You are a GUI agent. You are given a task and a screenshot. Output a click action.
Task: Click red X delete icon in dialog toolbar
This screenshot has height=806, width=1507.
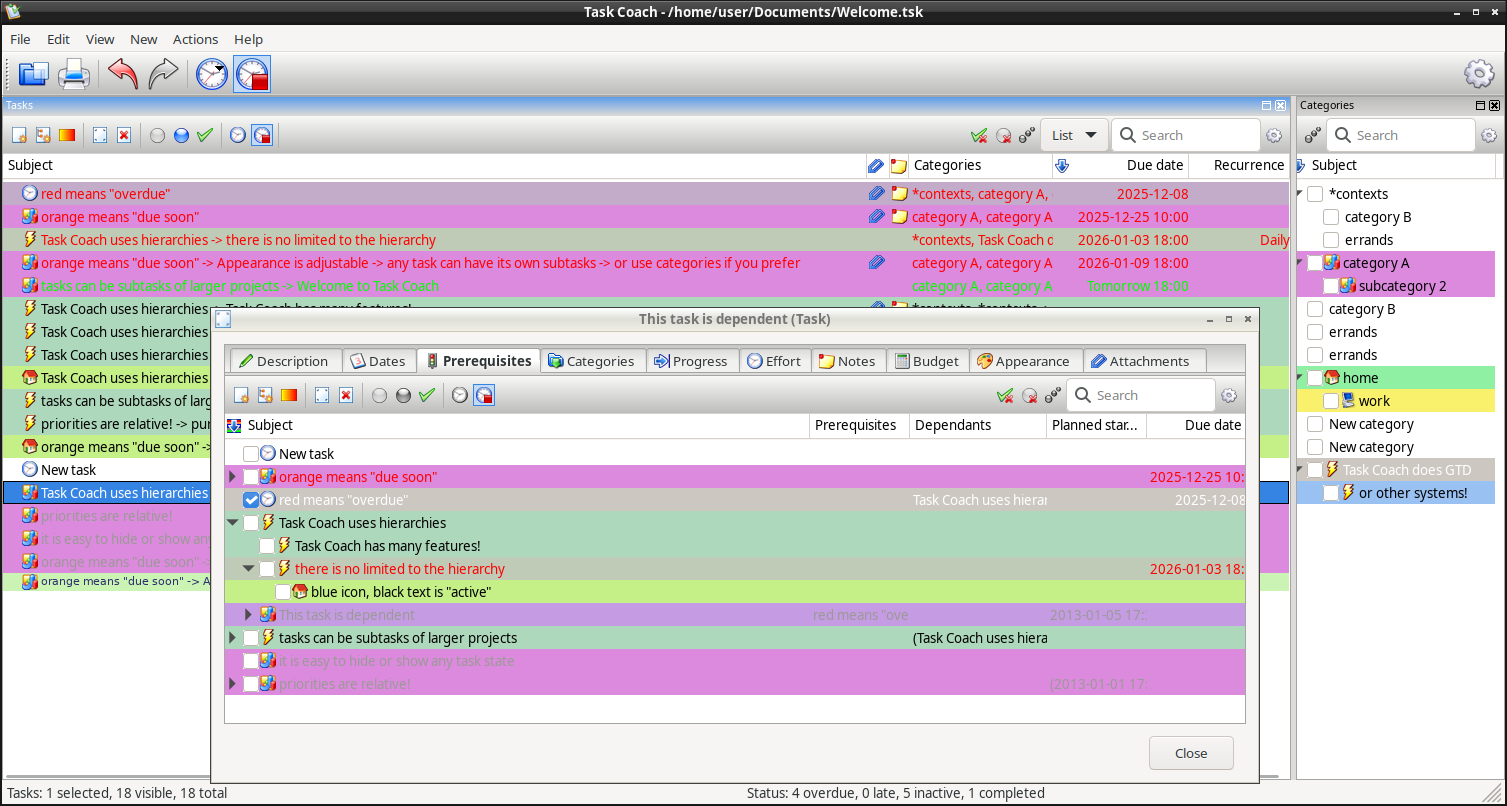(346, 395)
